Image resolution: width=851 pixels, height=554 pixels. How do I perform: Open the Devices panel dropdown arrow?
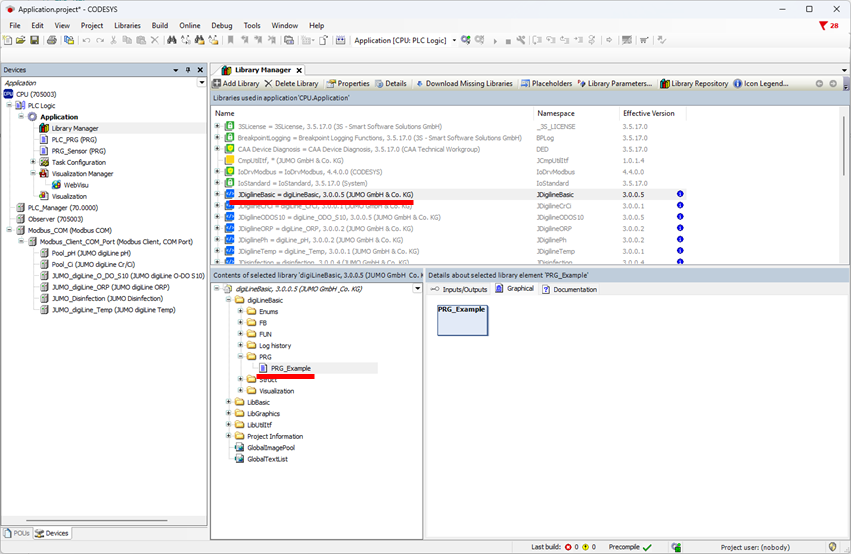click(x=175, y=70)
